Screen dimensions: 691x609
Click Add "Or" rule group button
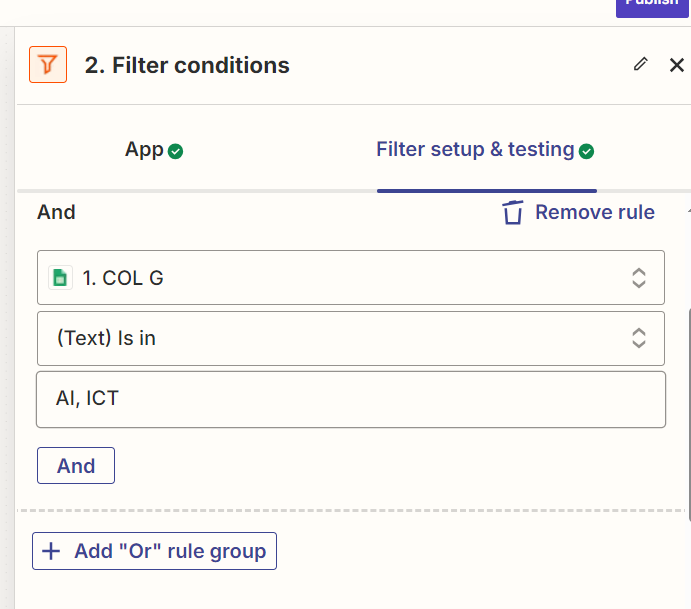pos(154,551)
